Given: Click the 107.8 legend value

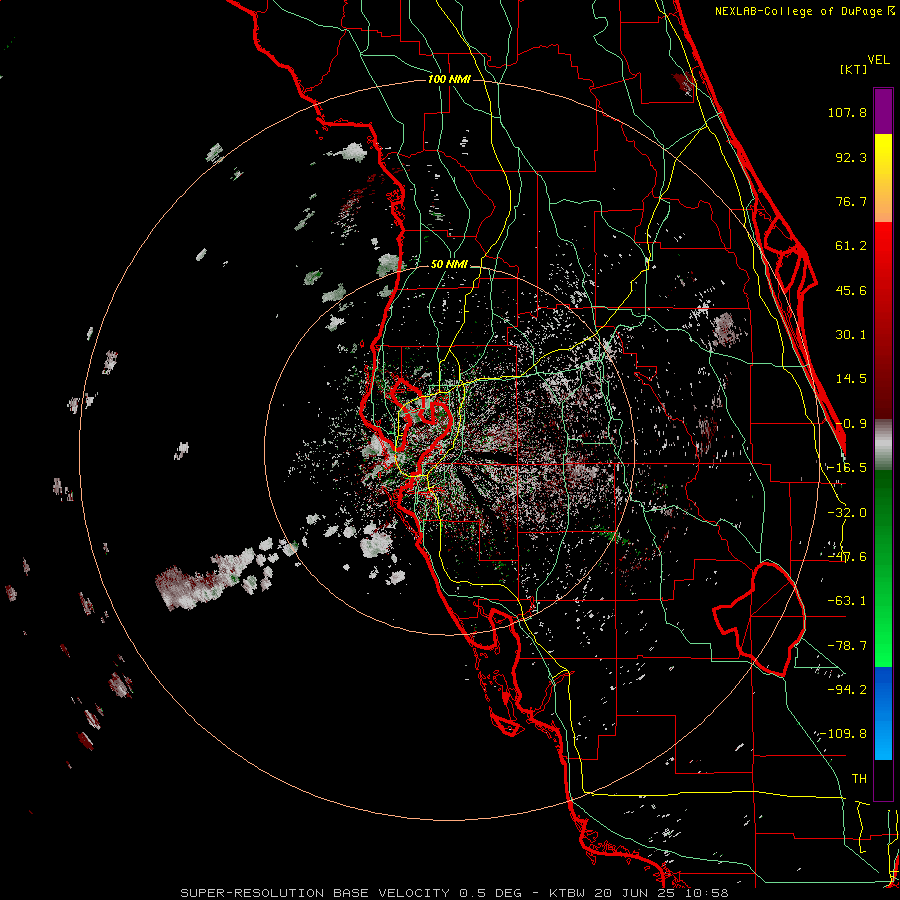Looking at the screenshot, I should point(847,112).
